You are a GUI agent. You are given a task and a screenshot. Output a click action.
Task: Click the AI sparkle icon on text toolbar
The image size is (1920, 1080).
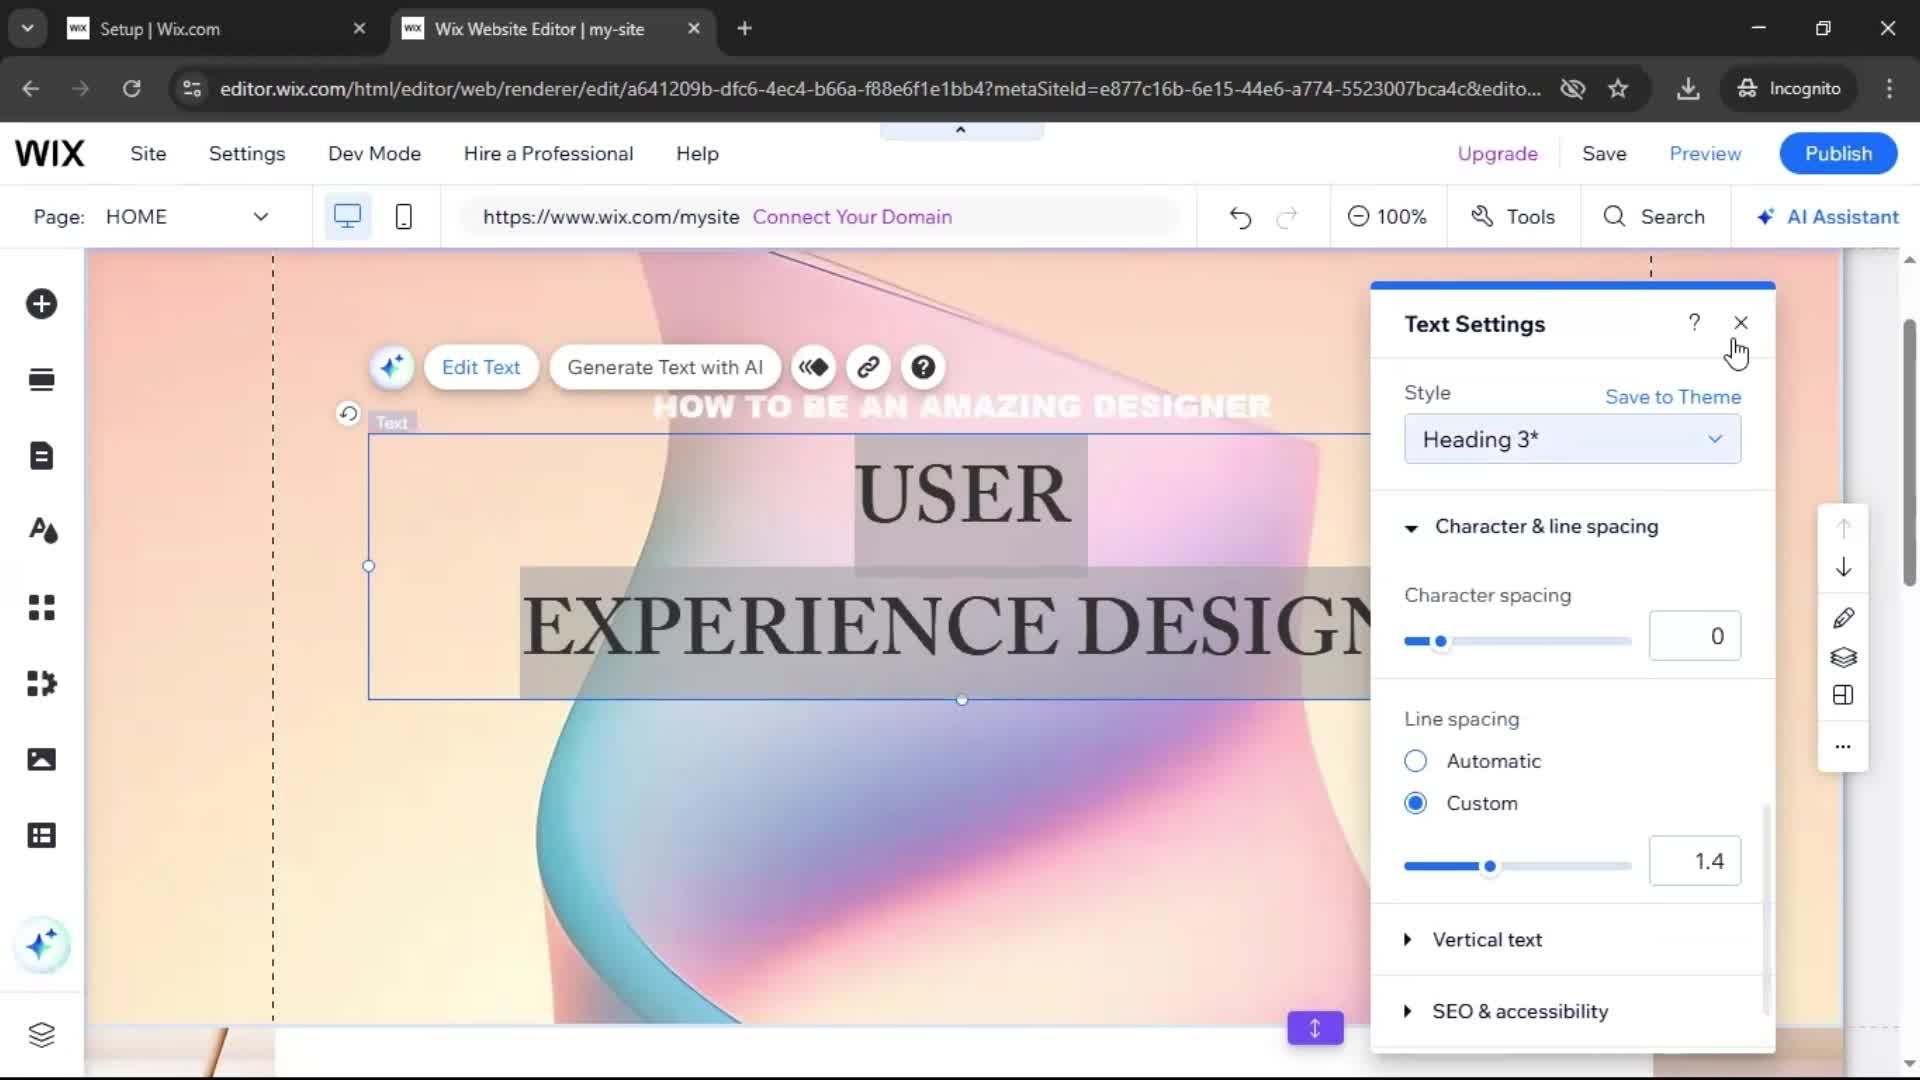point(391,367)
